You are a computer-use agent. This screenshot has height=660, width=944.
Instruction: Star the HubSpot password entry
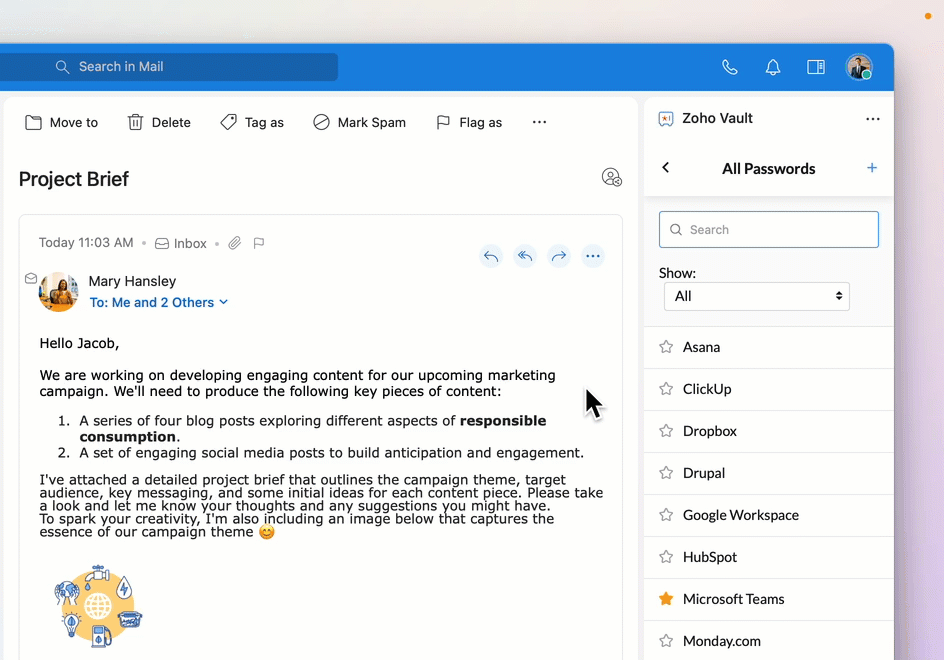pyautogui.click(x=666, y=557)
